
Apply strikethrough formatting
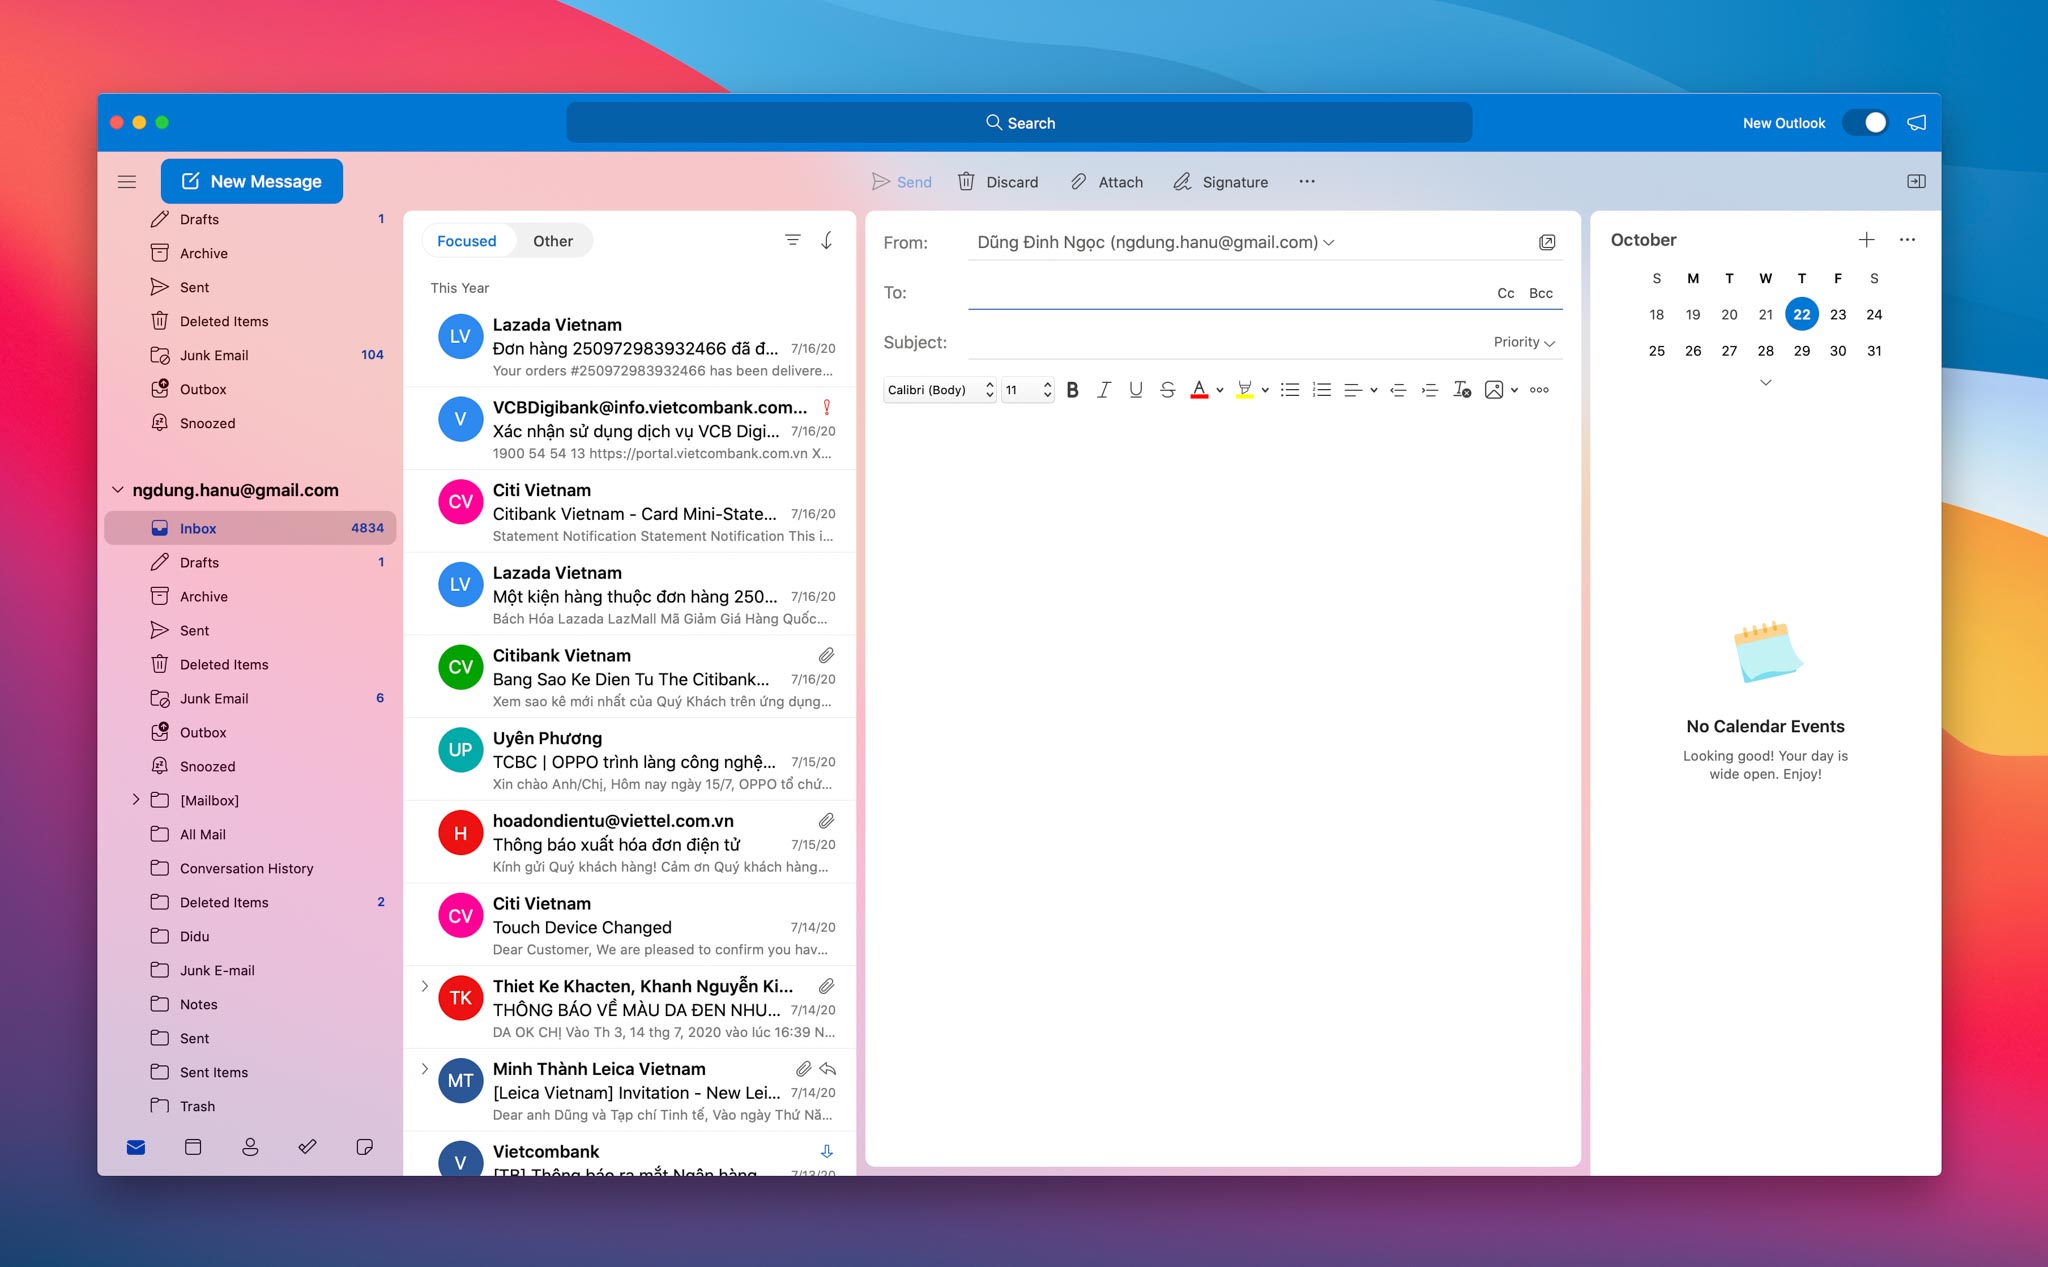pyautogui.click(x=1167, y=390)
